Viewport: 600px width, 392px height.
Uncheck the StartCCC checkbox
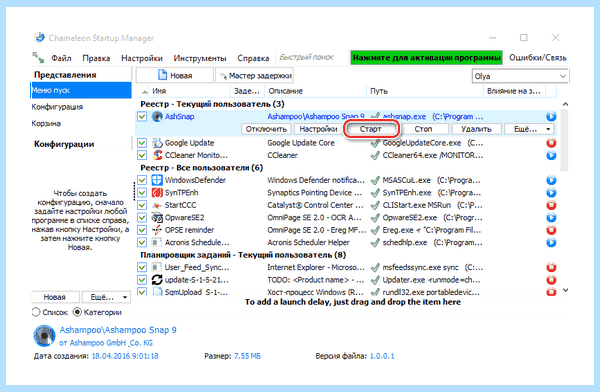click(142, 205)
